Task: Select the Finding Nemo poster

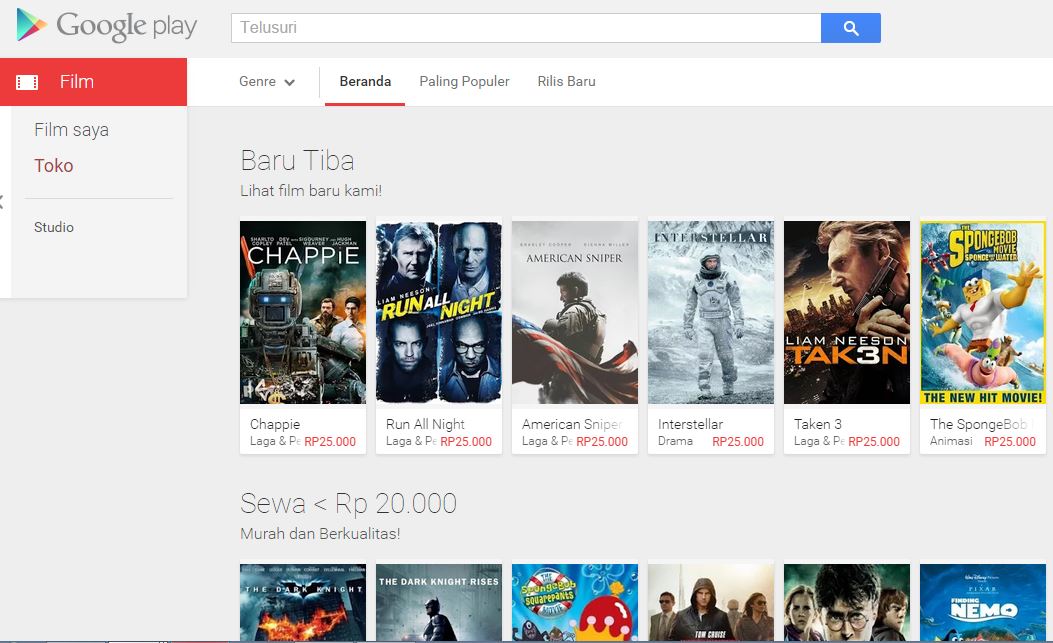Action: pos(983,602)
